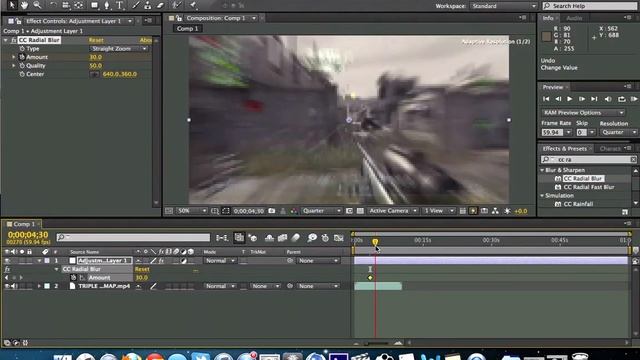Click the Auto-keyframe stopwatch icon in timeline
This screenshot has width=640, height=360.
[x=325, y=238]
